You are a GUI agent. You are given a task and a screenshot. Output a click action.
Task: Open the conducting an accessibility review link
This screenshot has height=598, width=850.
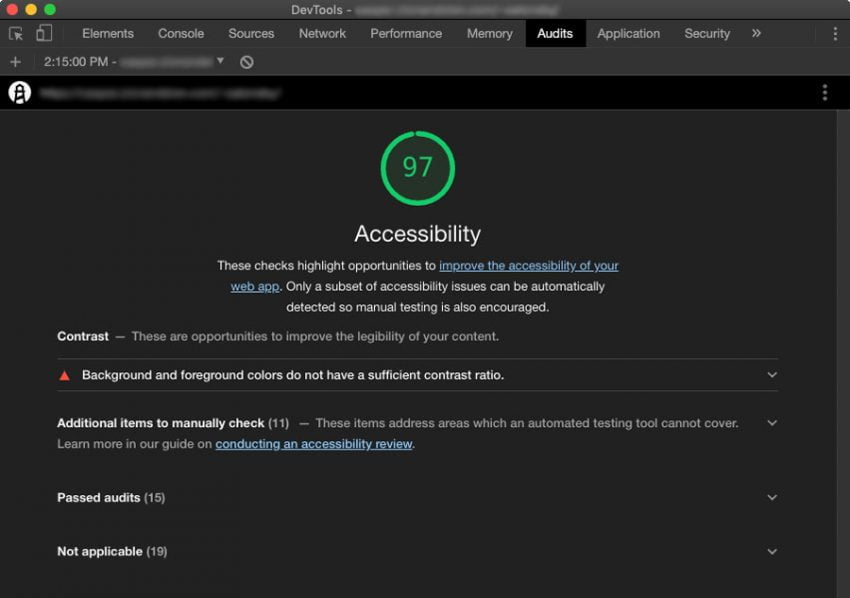pyautogui.click(x=313, y=444)
